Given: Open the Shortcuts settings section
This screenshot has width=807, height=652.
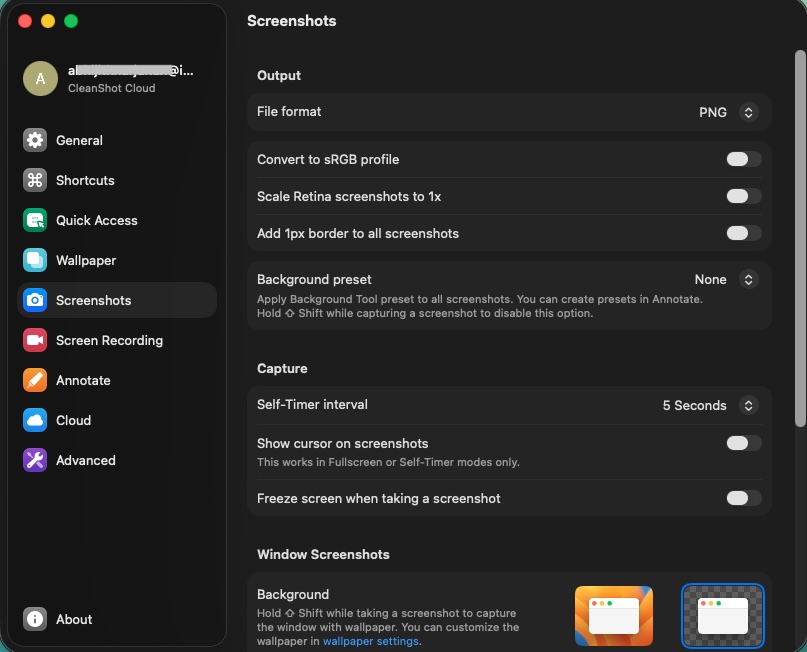Looking at the screenshot, I should tap(85, 181).
